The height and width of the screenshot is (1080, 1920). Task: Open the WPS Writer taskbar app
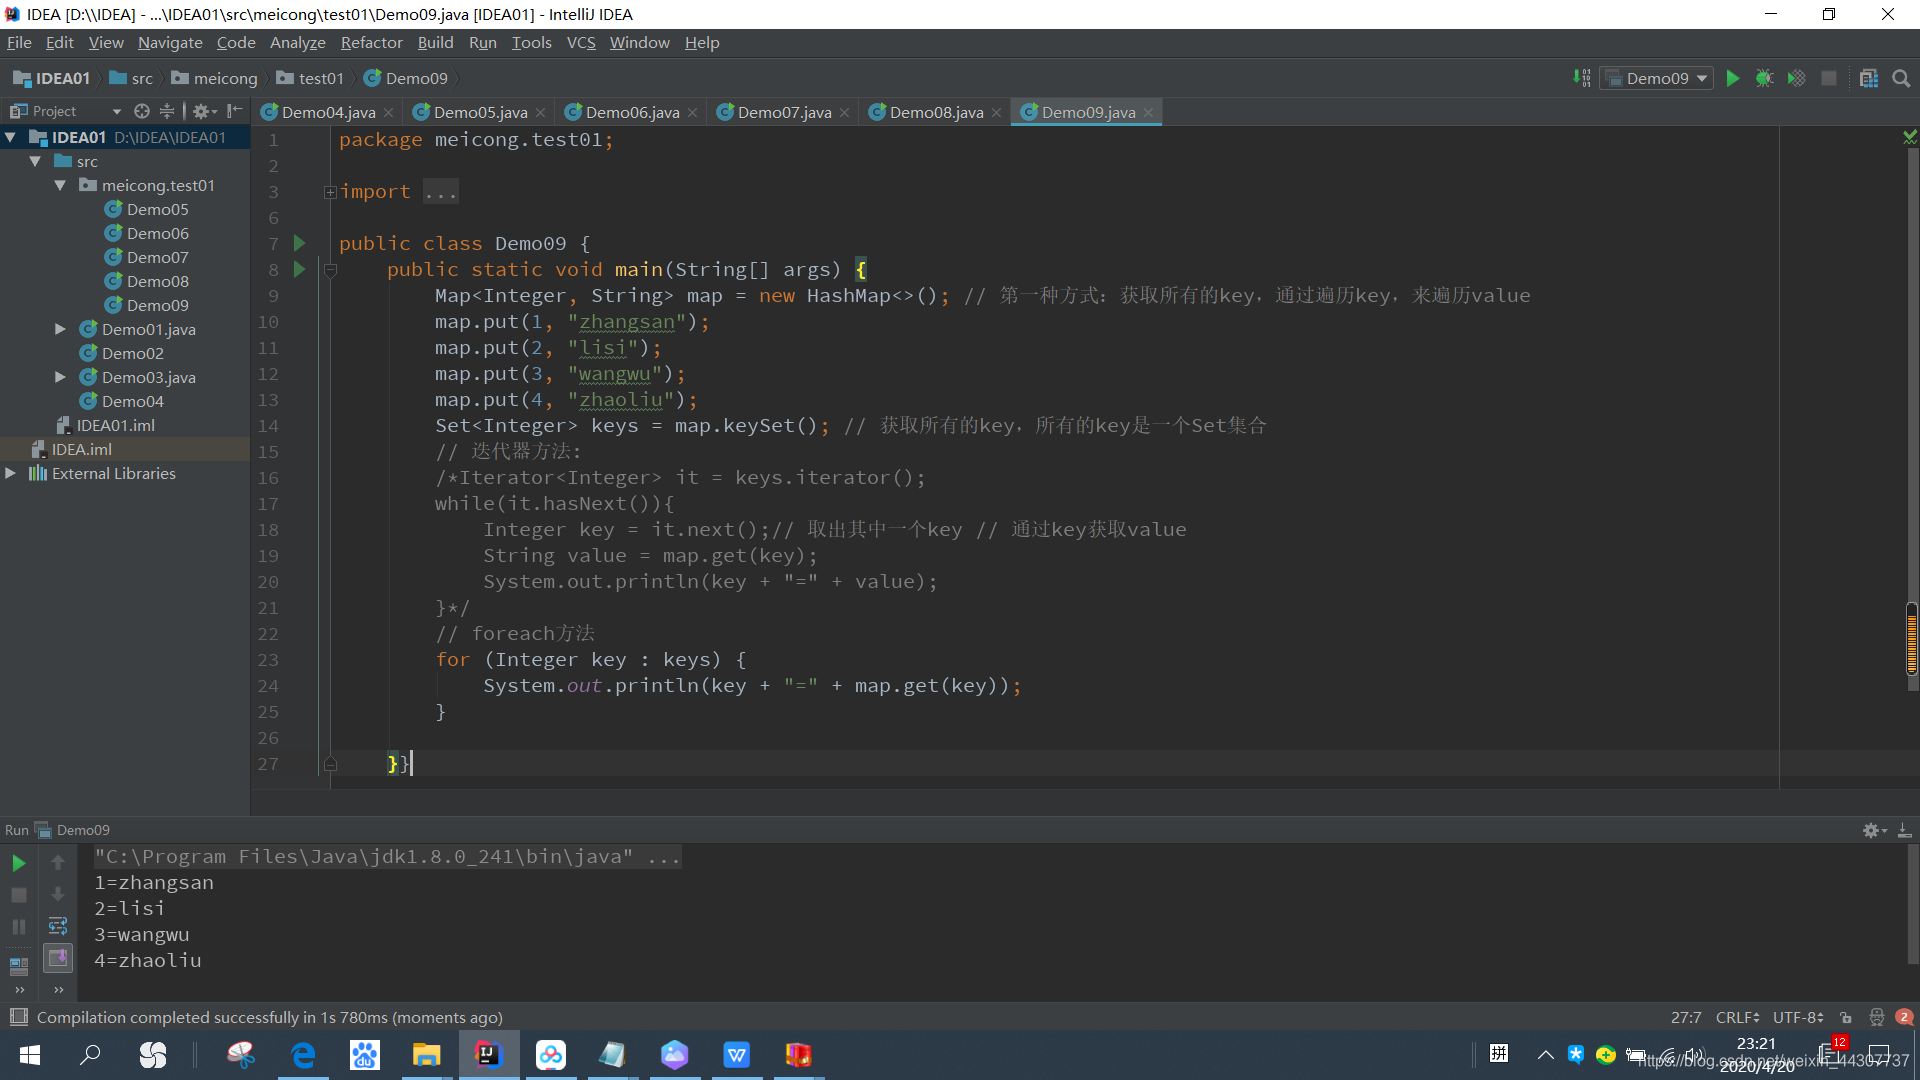(x=736, y=1054)
